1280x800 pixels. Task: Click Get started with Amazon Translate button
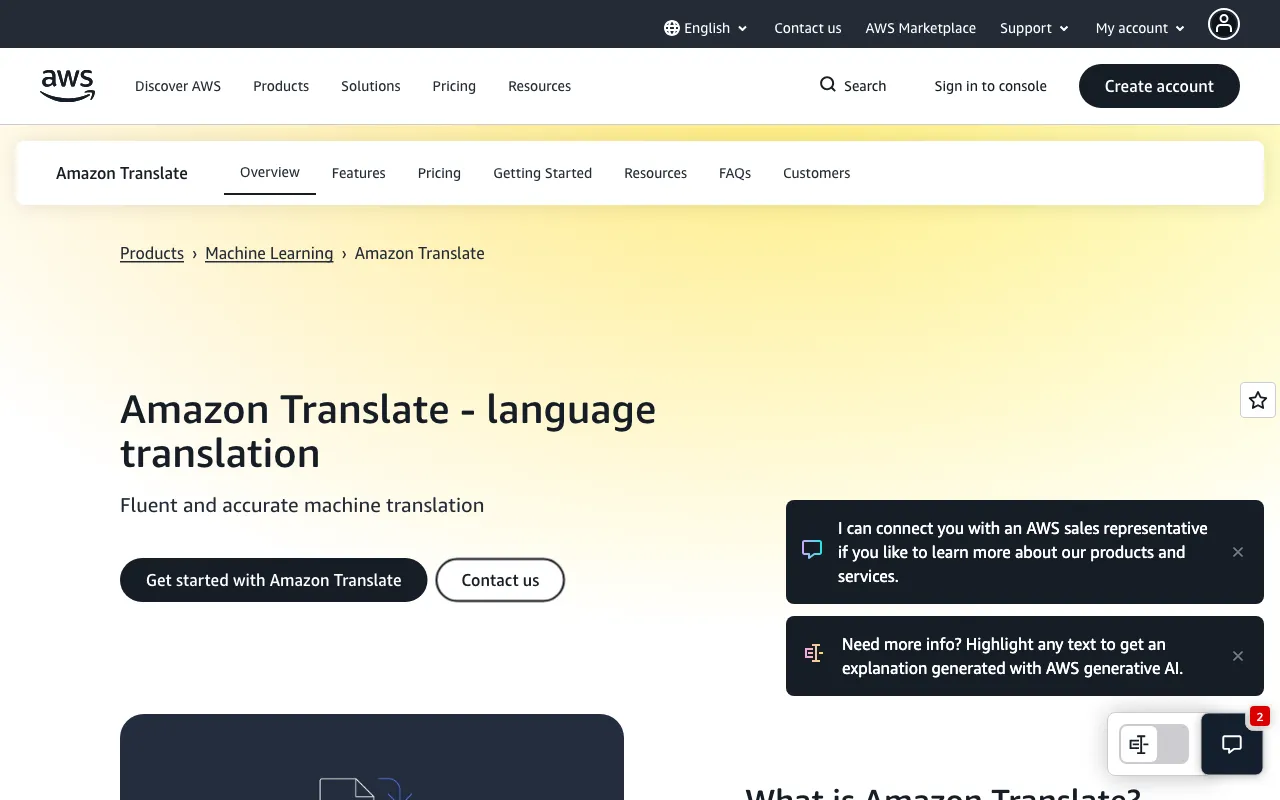click(274, 580)
